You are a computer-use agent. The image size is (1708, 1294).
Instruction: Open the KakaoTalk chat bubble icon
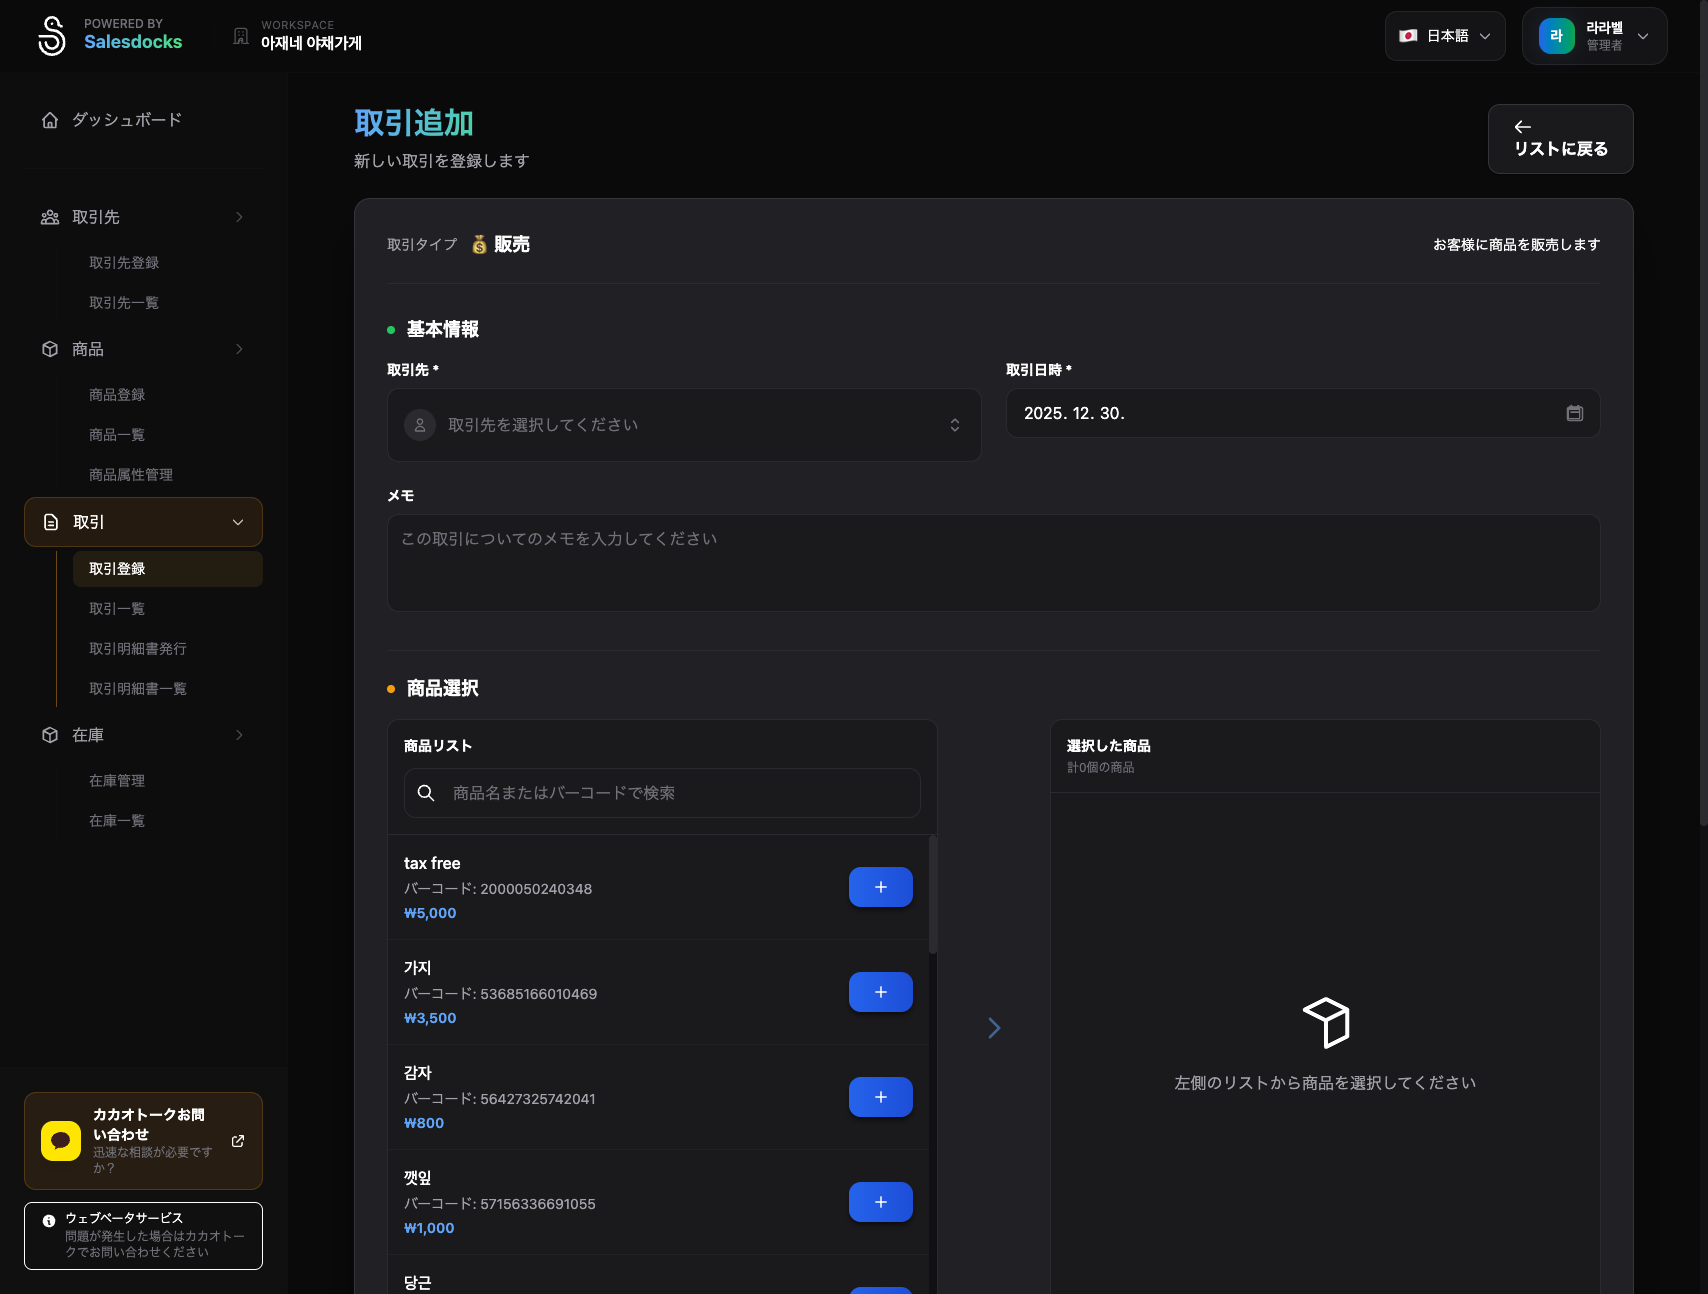pos(59,1140)
